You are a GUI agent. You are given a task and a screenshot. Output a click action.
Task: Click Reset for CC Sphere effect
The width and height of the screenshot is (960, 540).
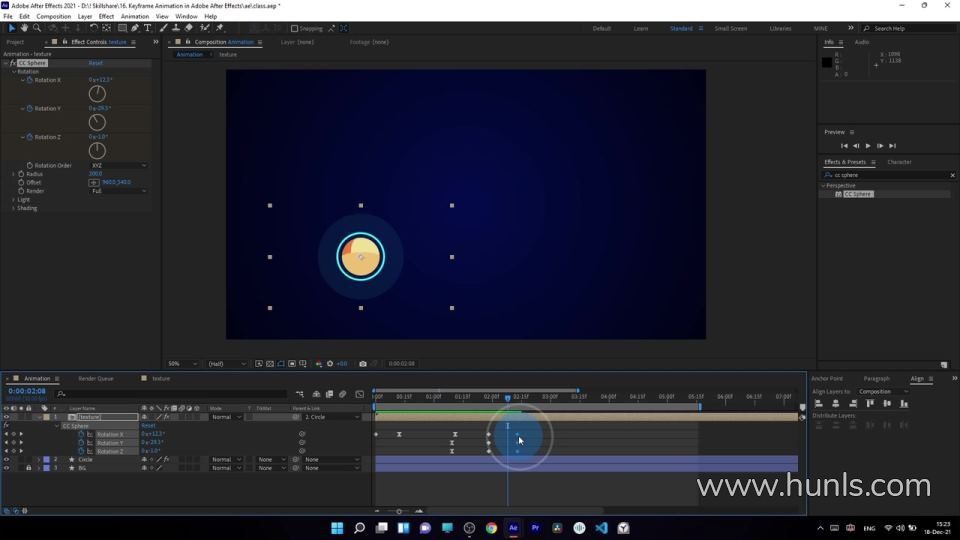point(95,63)
